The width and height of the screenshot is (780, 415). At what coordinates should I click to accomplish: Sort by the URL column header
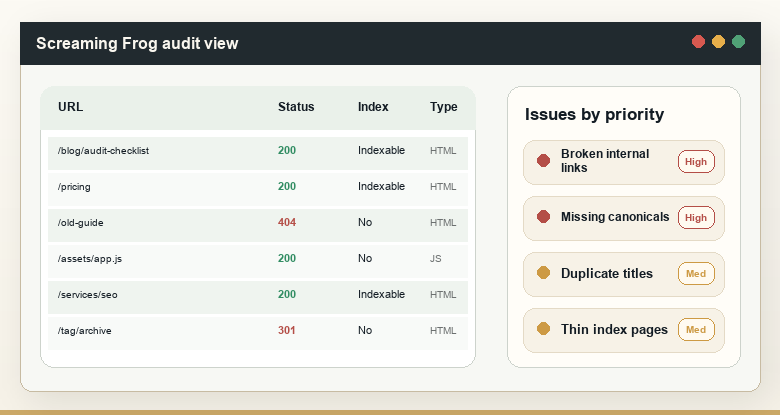coord(71,107)
